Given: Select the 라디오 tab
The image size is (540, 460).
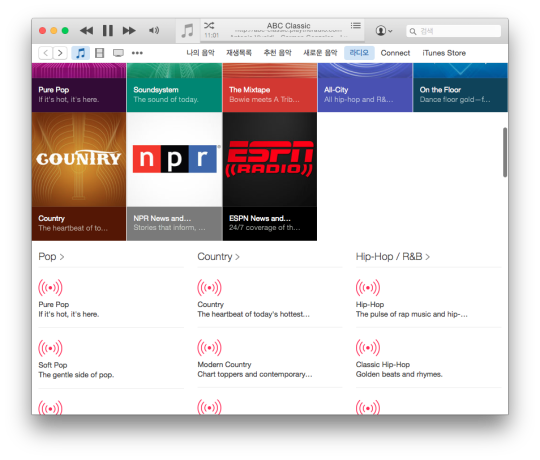Looking at the screenshot, I should [359, 53].
